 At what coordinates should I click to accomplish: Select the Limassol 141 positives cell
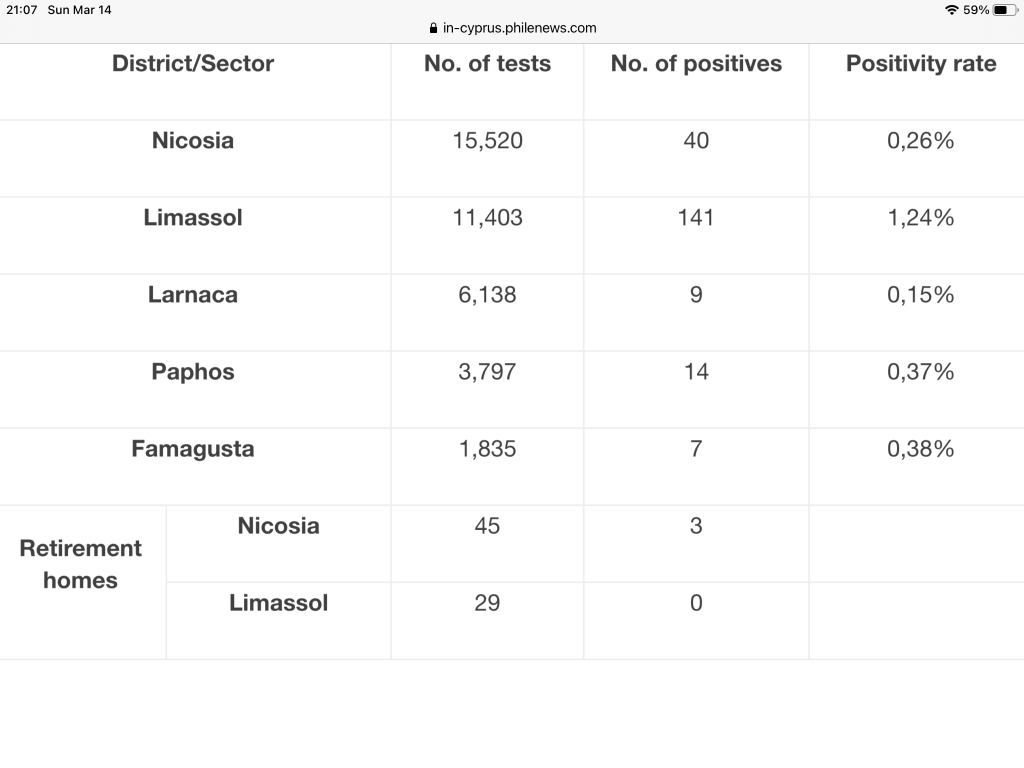[x=696, y=218]
